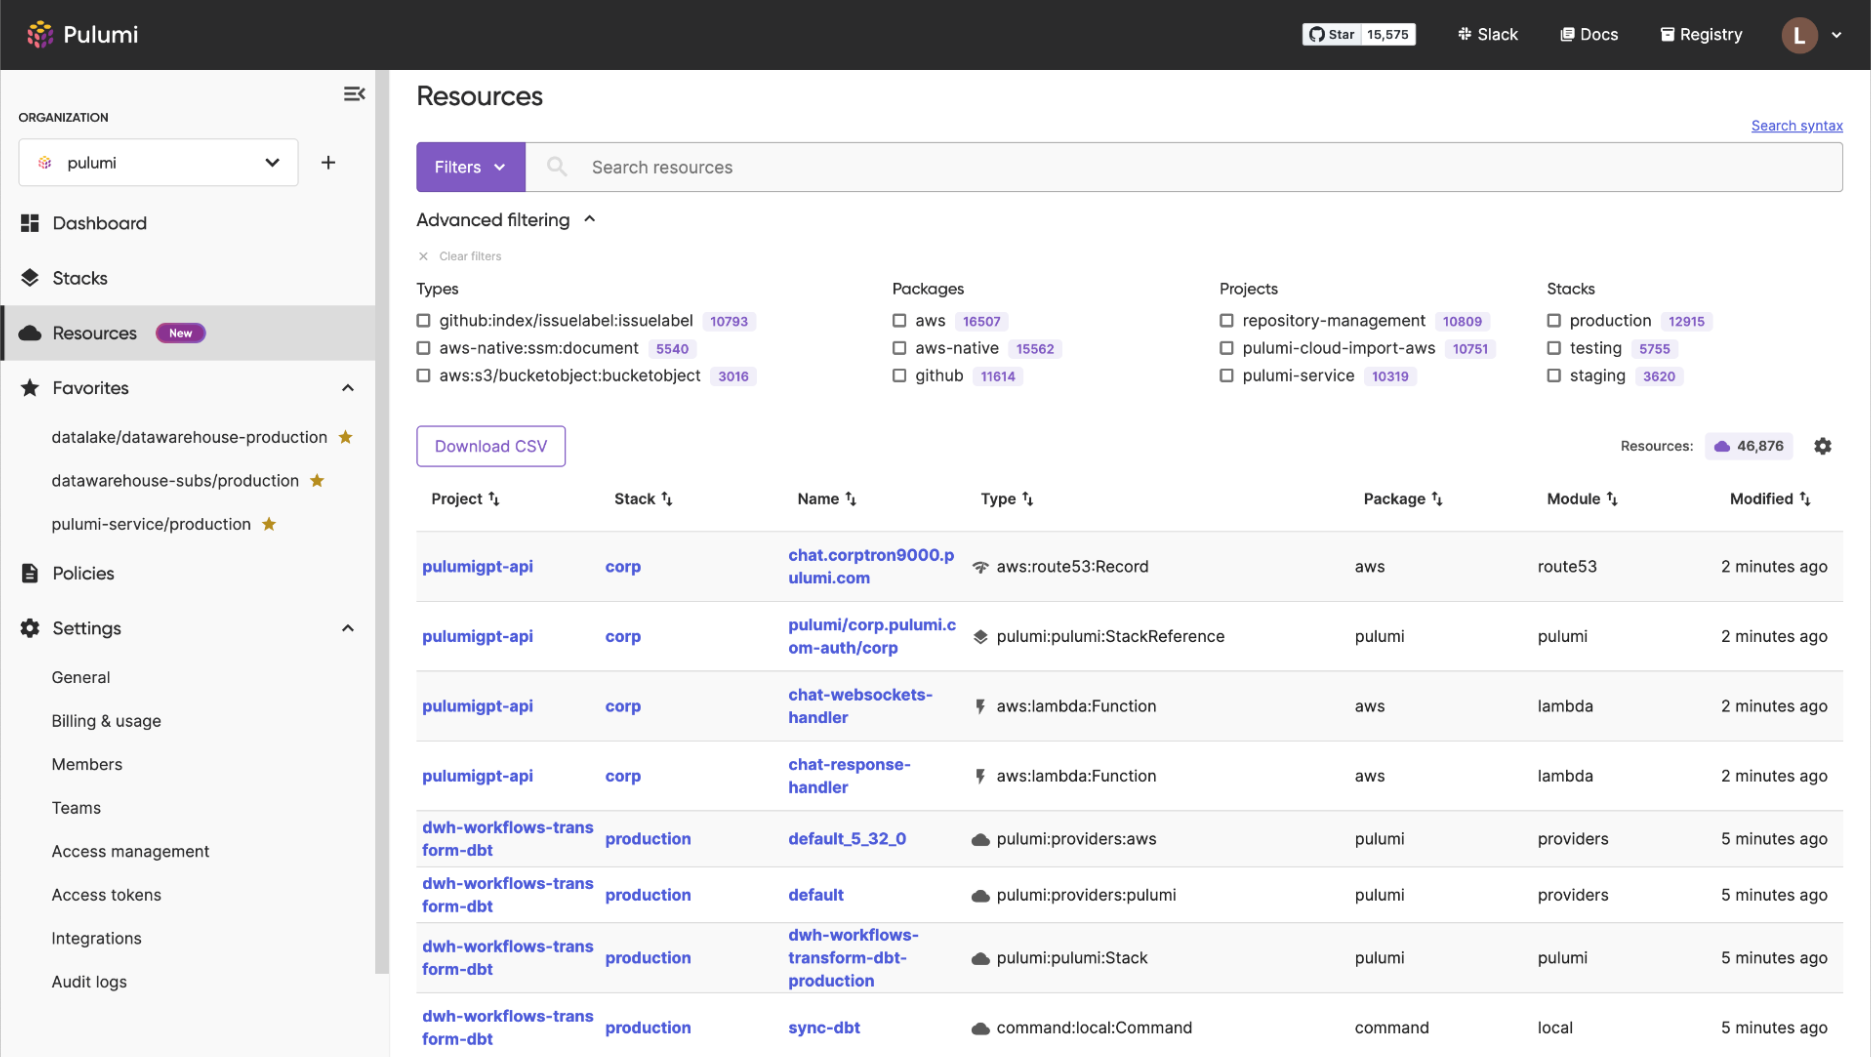Open General settings

click(x=81, y=677)
